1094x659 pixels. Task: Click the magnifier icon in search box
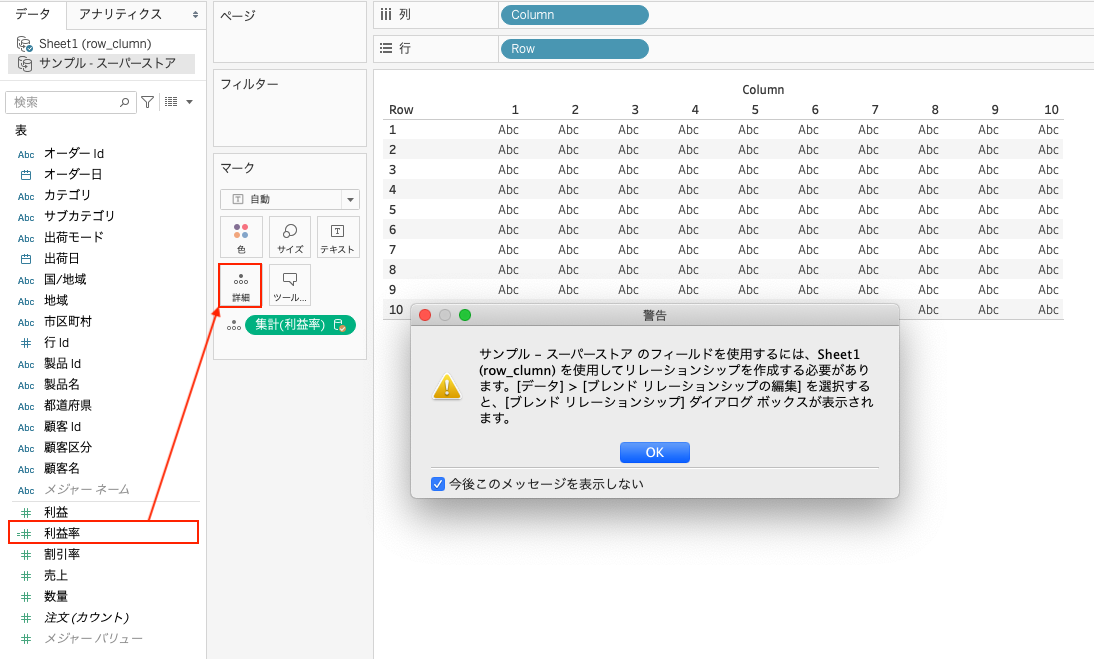click(x=125, y=102)
